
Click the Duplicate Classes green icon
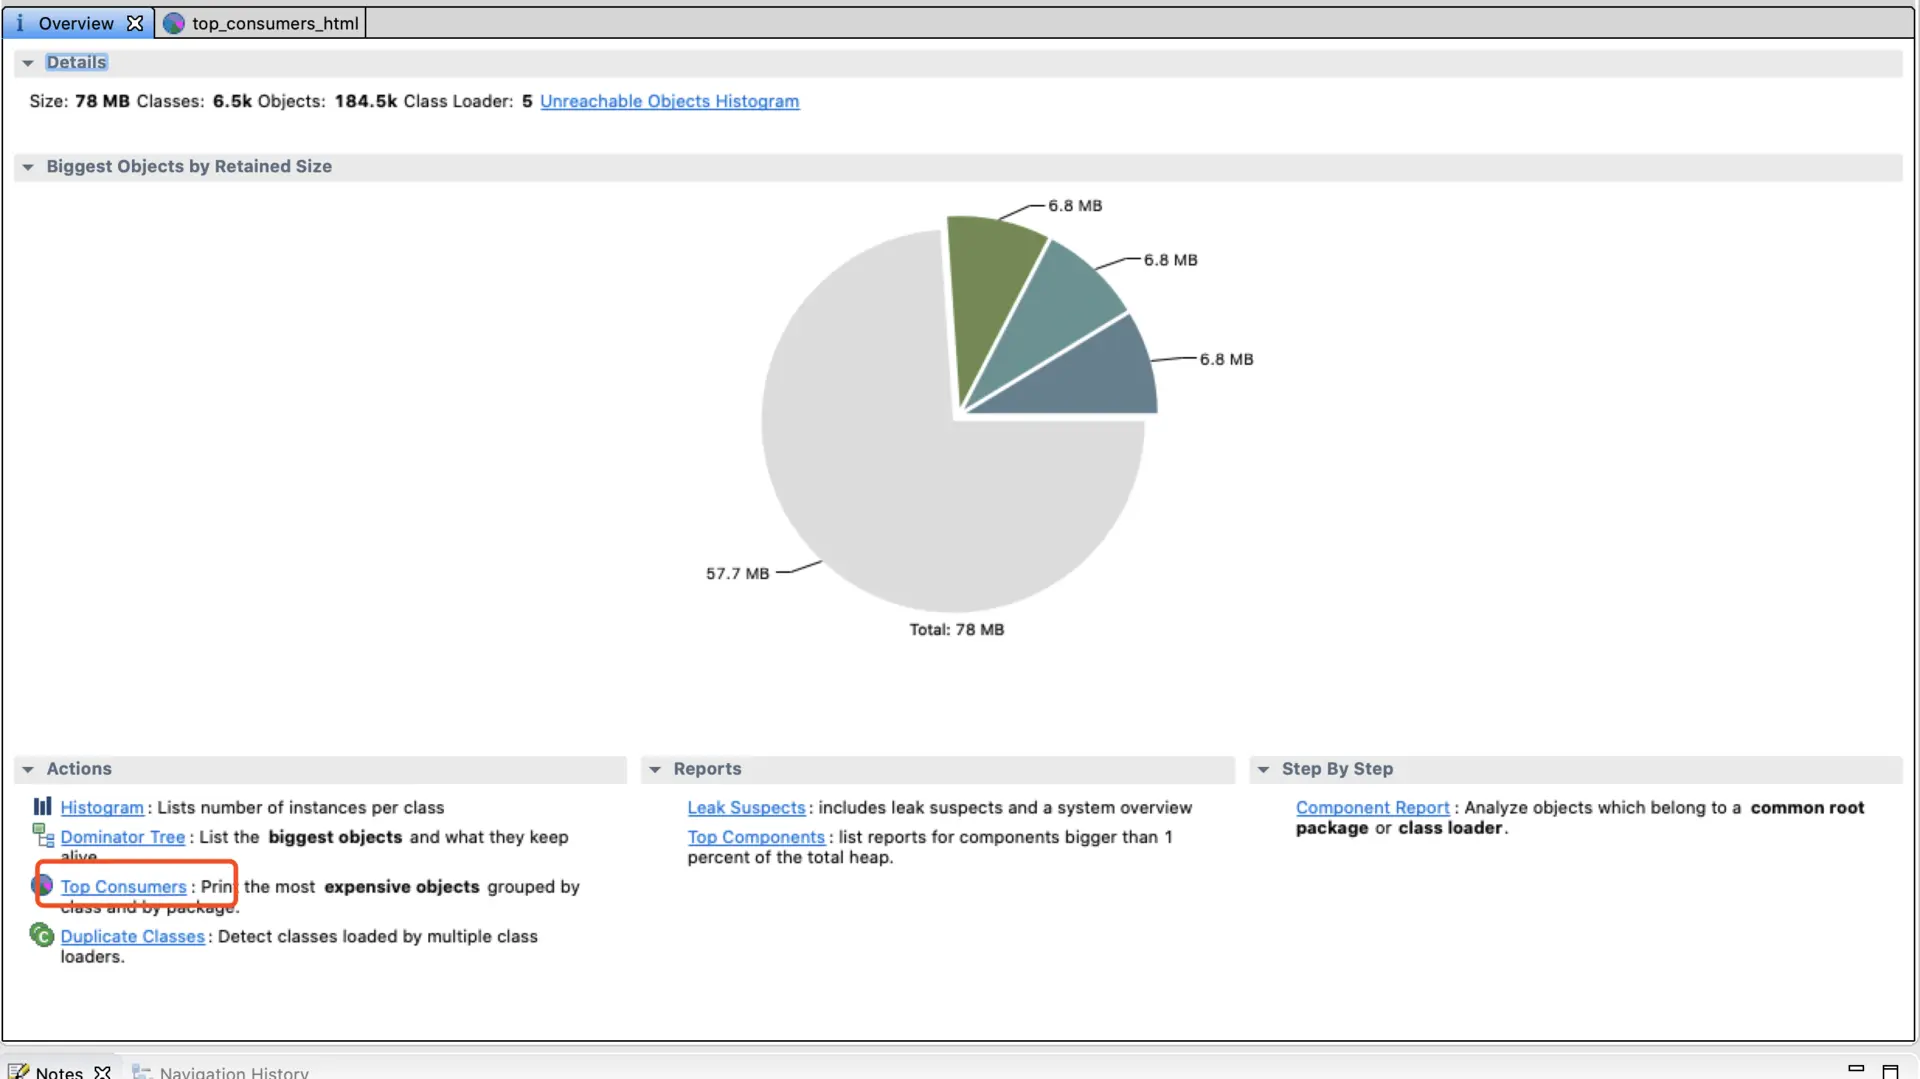pos(42,935)
